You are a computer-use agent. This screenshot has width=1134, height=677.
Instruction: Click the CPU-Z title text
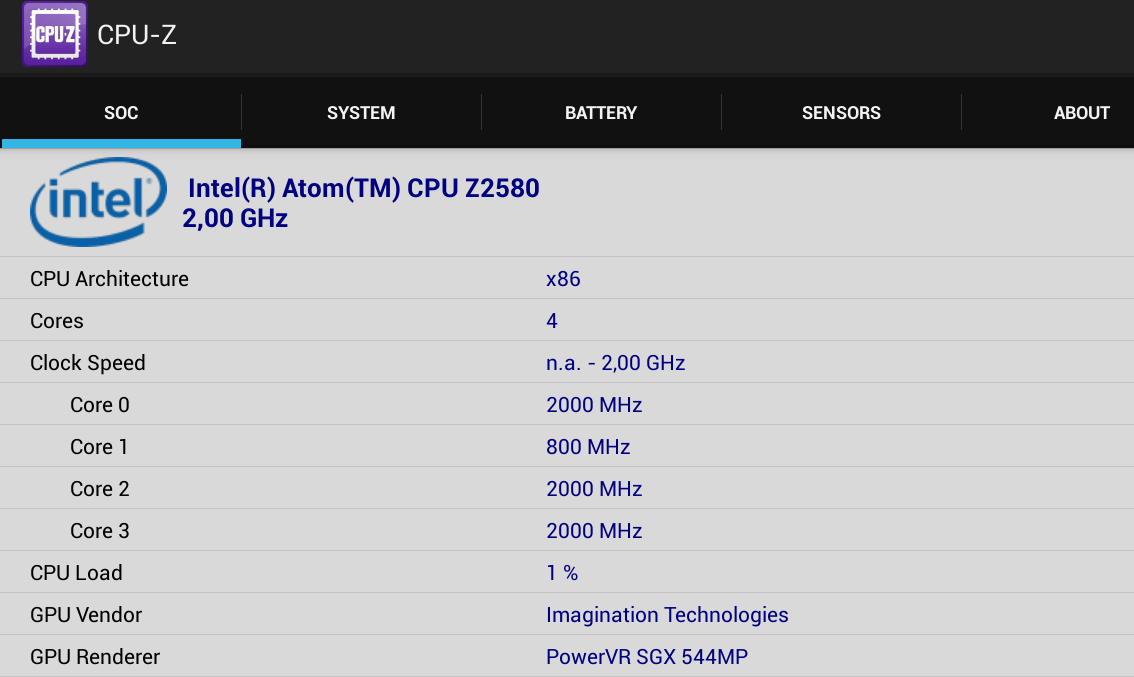[137, 35]
